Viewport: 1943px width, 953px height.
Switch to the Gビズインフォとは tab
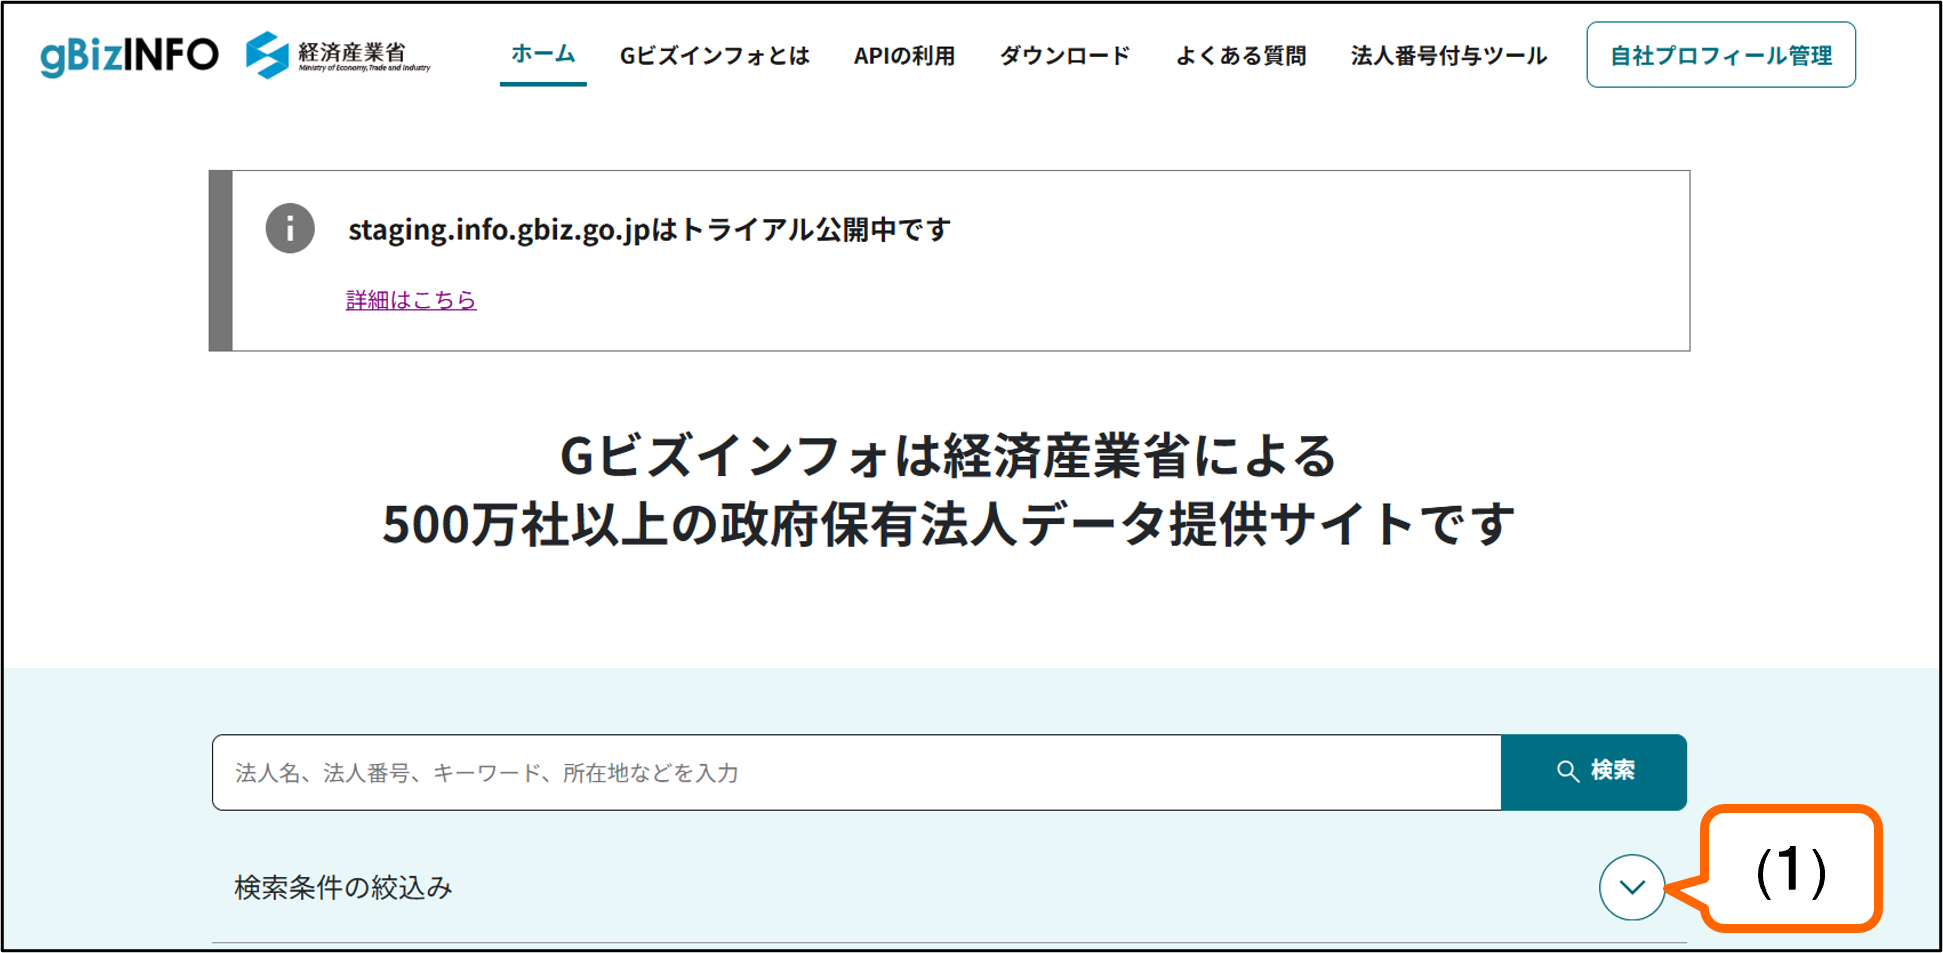(x=716, y=56)
